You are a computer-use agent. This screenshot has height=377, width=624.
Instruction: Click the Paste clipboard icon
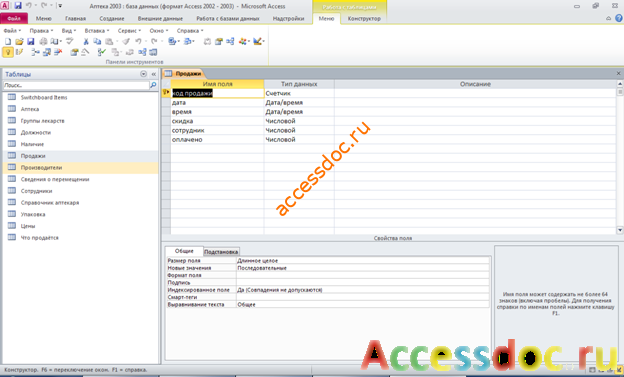109,41
